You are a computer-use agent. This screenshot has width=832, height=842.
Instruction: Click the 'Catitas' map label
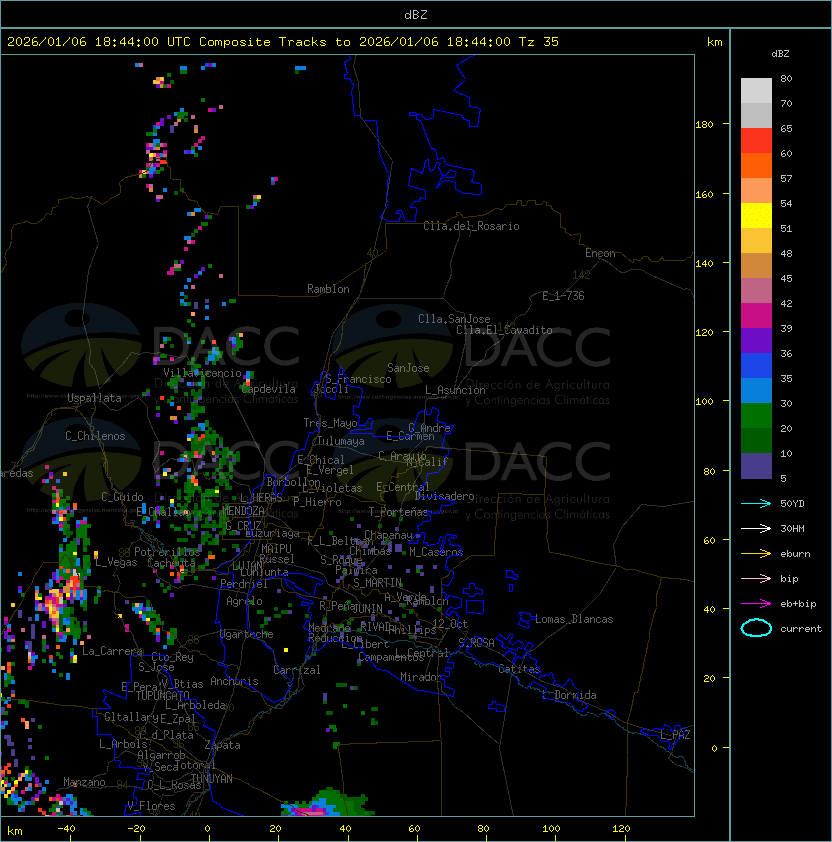pos(519,669)
